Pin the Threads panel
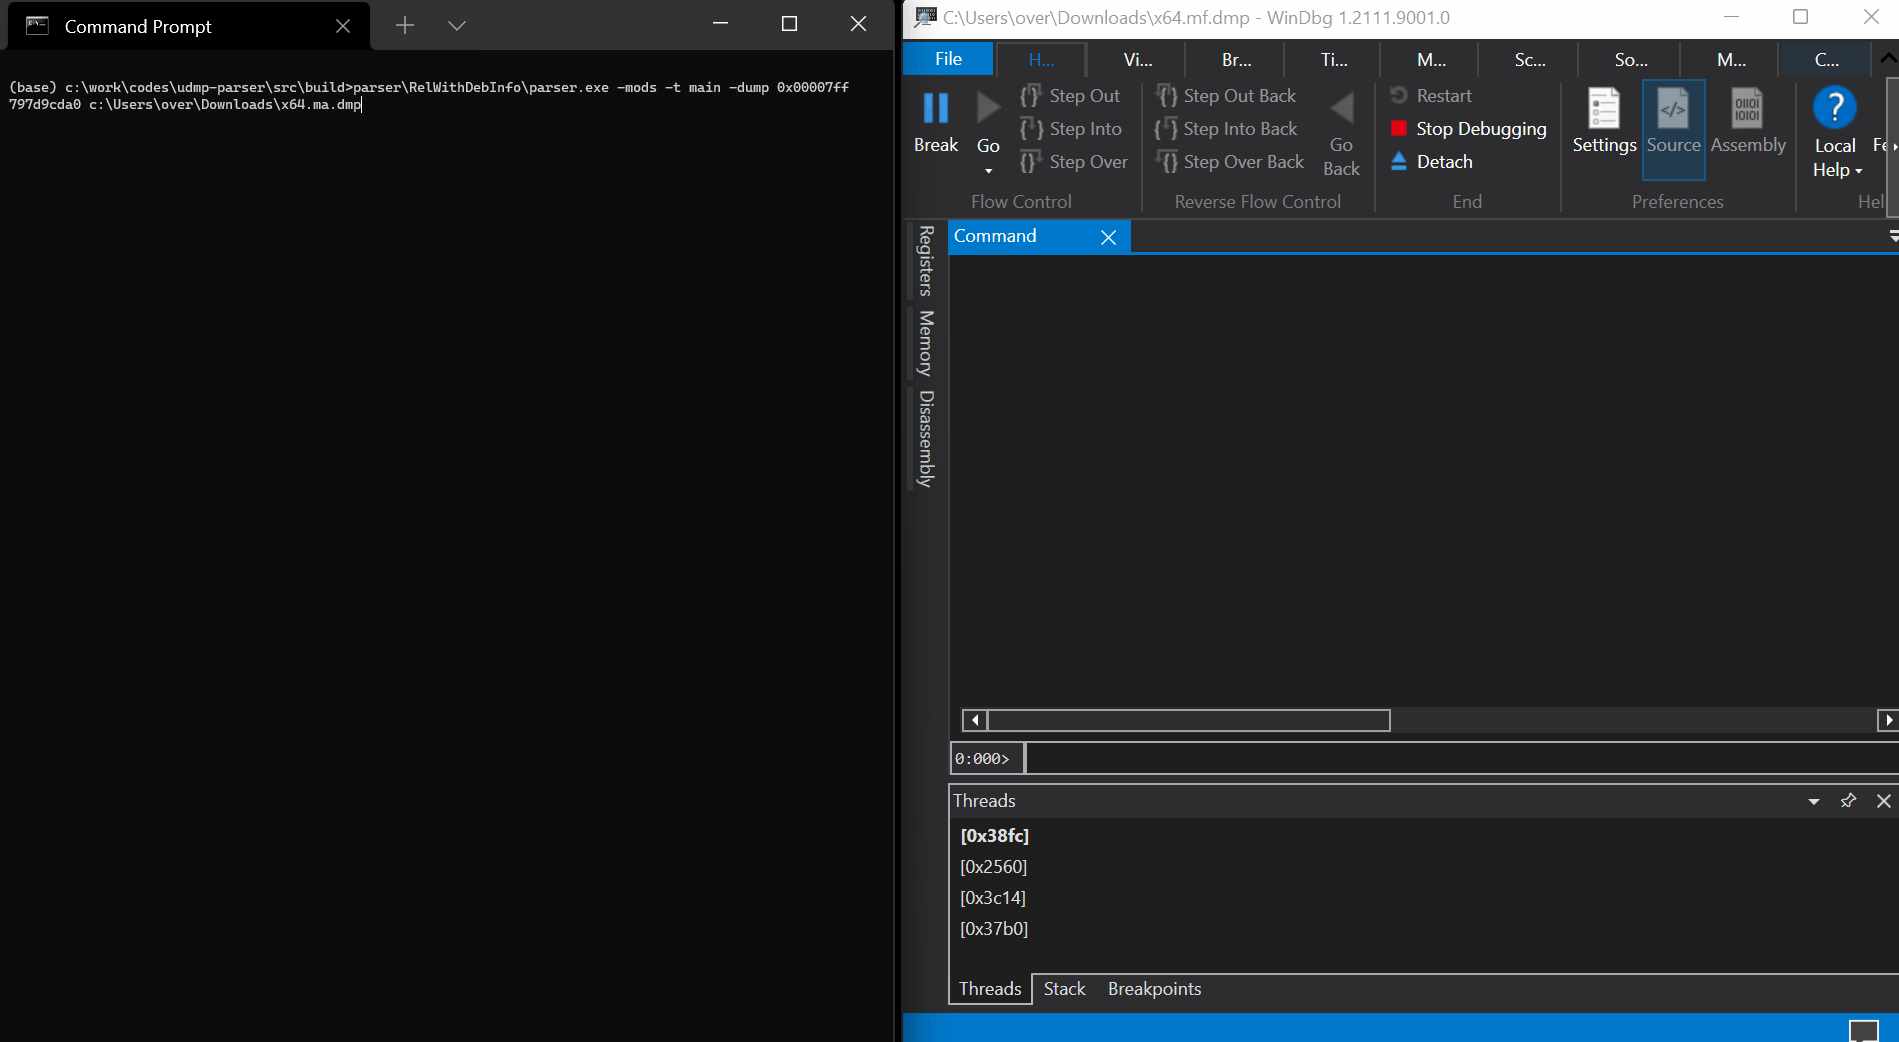The width and height of the screenshot is (1899, 1042). click(x=1847, y=800)
